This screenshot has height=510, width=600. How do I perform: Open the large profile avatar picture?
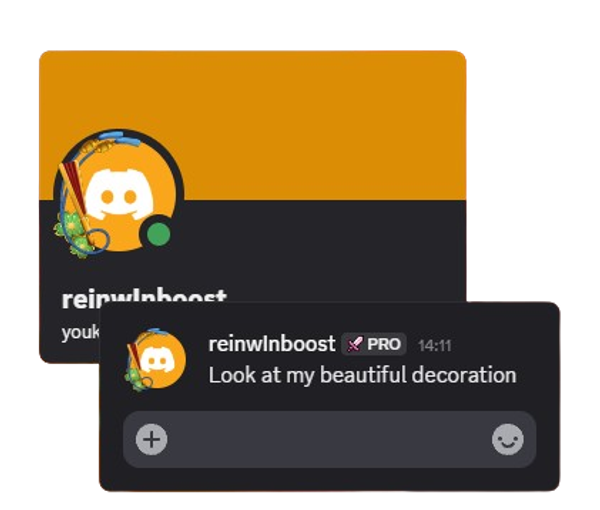119,193
